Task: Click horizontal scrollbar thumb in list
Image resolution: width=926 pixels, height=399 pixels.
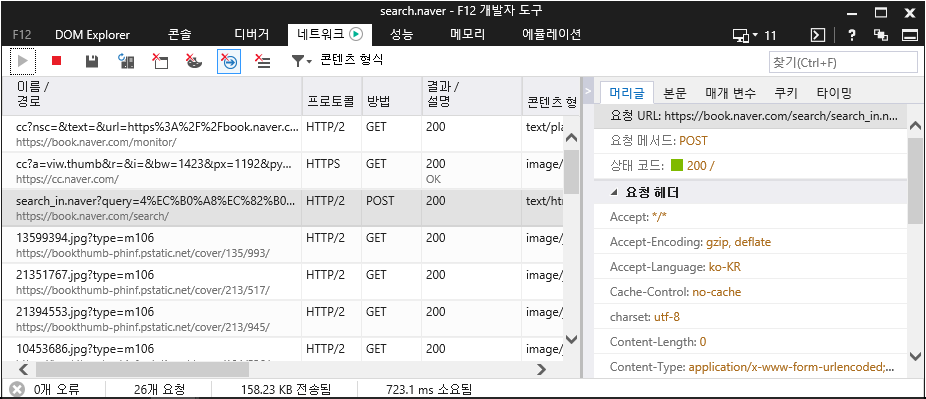Action: click(x=142, y=369)
